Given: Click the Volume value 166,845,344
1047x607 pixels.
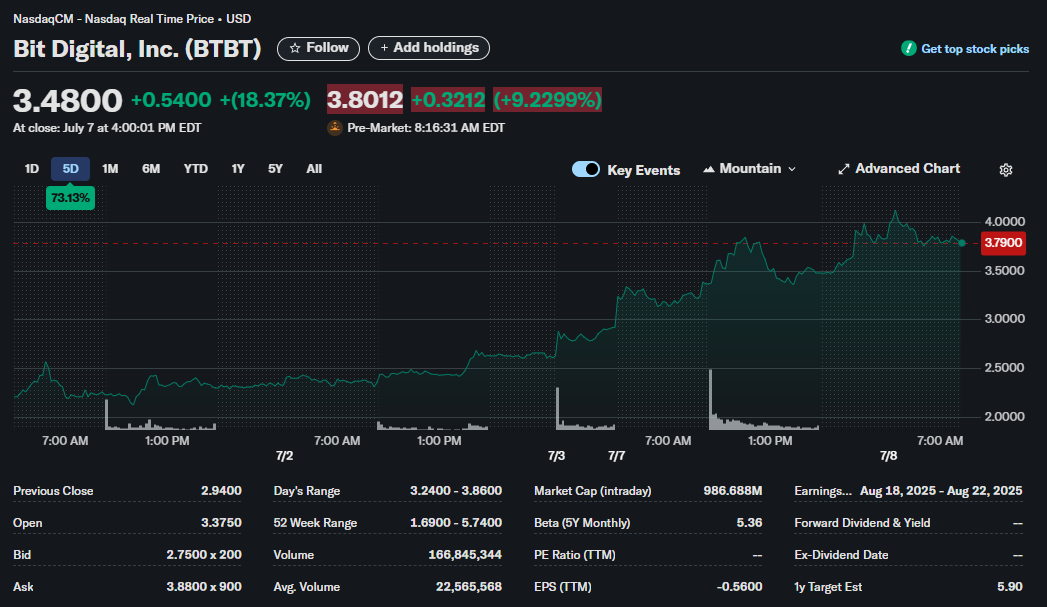Looking at the screenshot, I should [x=465, y=555].
